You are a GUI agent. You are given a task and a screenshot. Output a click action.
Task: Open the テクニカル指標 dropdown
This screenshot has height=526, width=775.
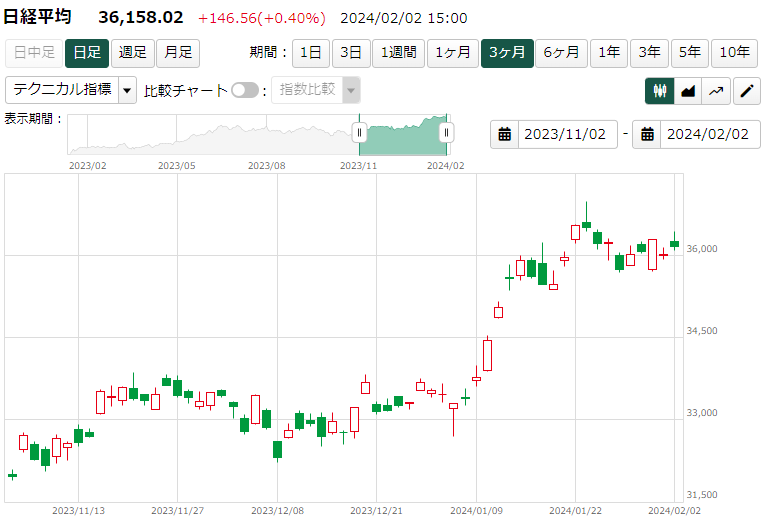point(62,90)
